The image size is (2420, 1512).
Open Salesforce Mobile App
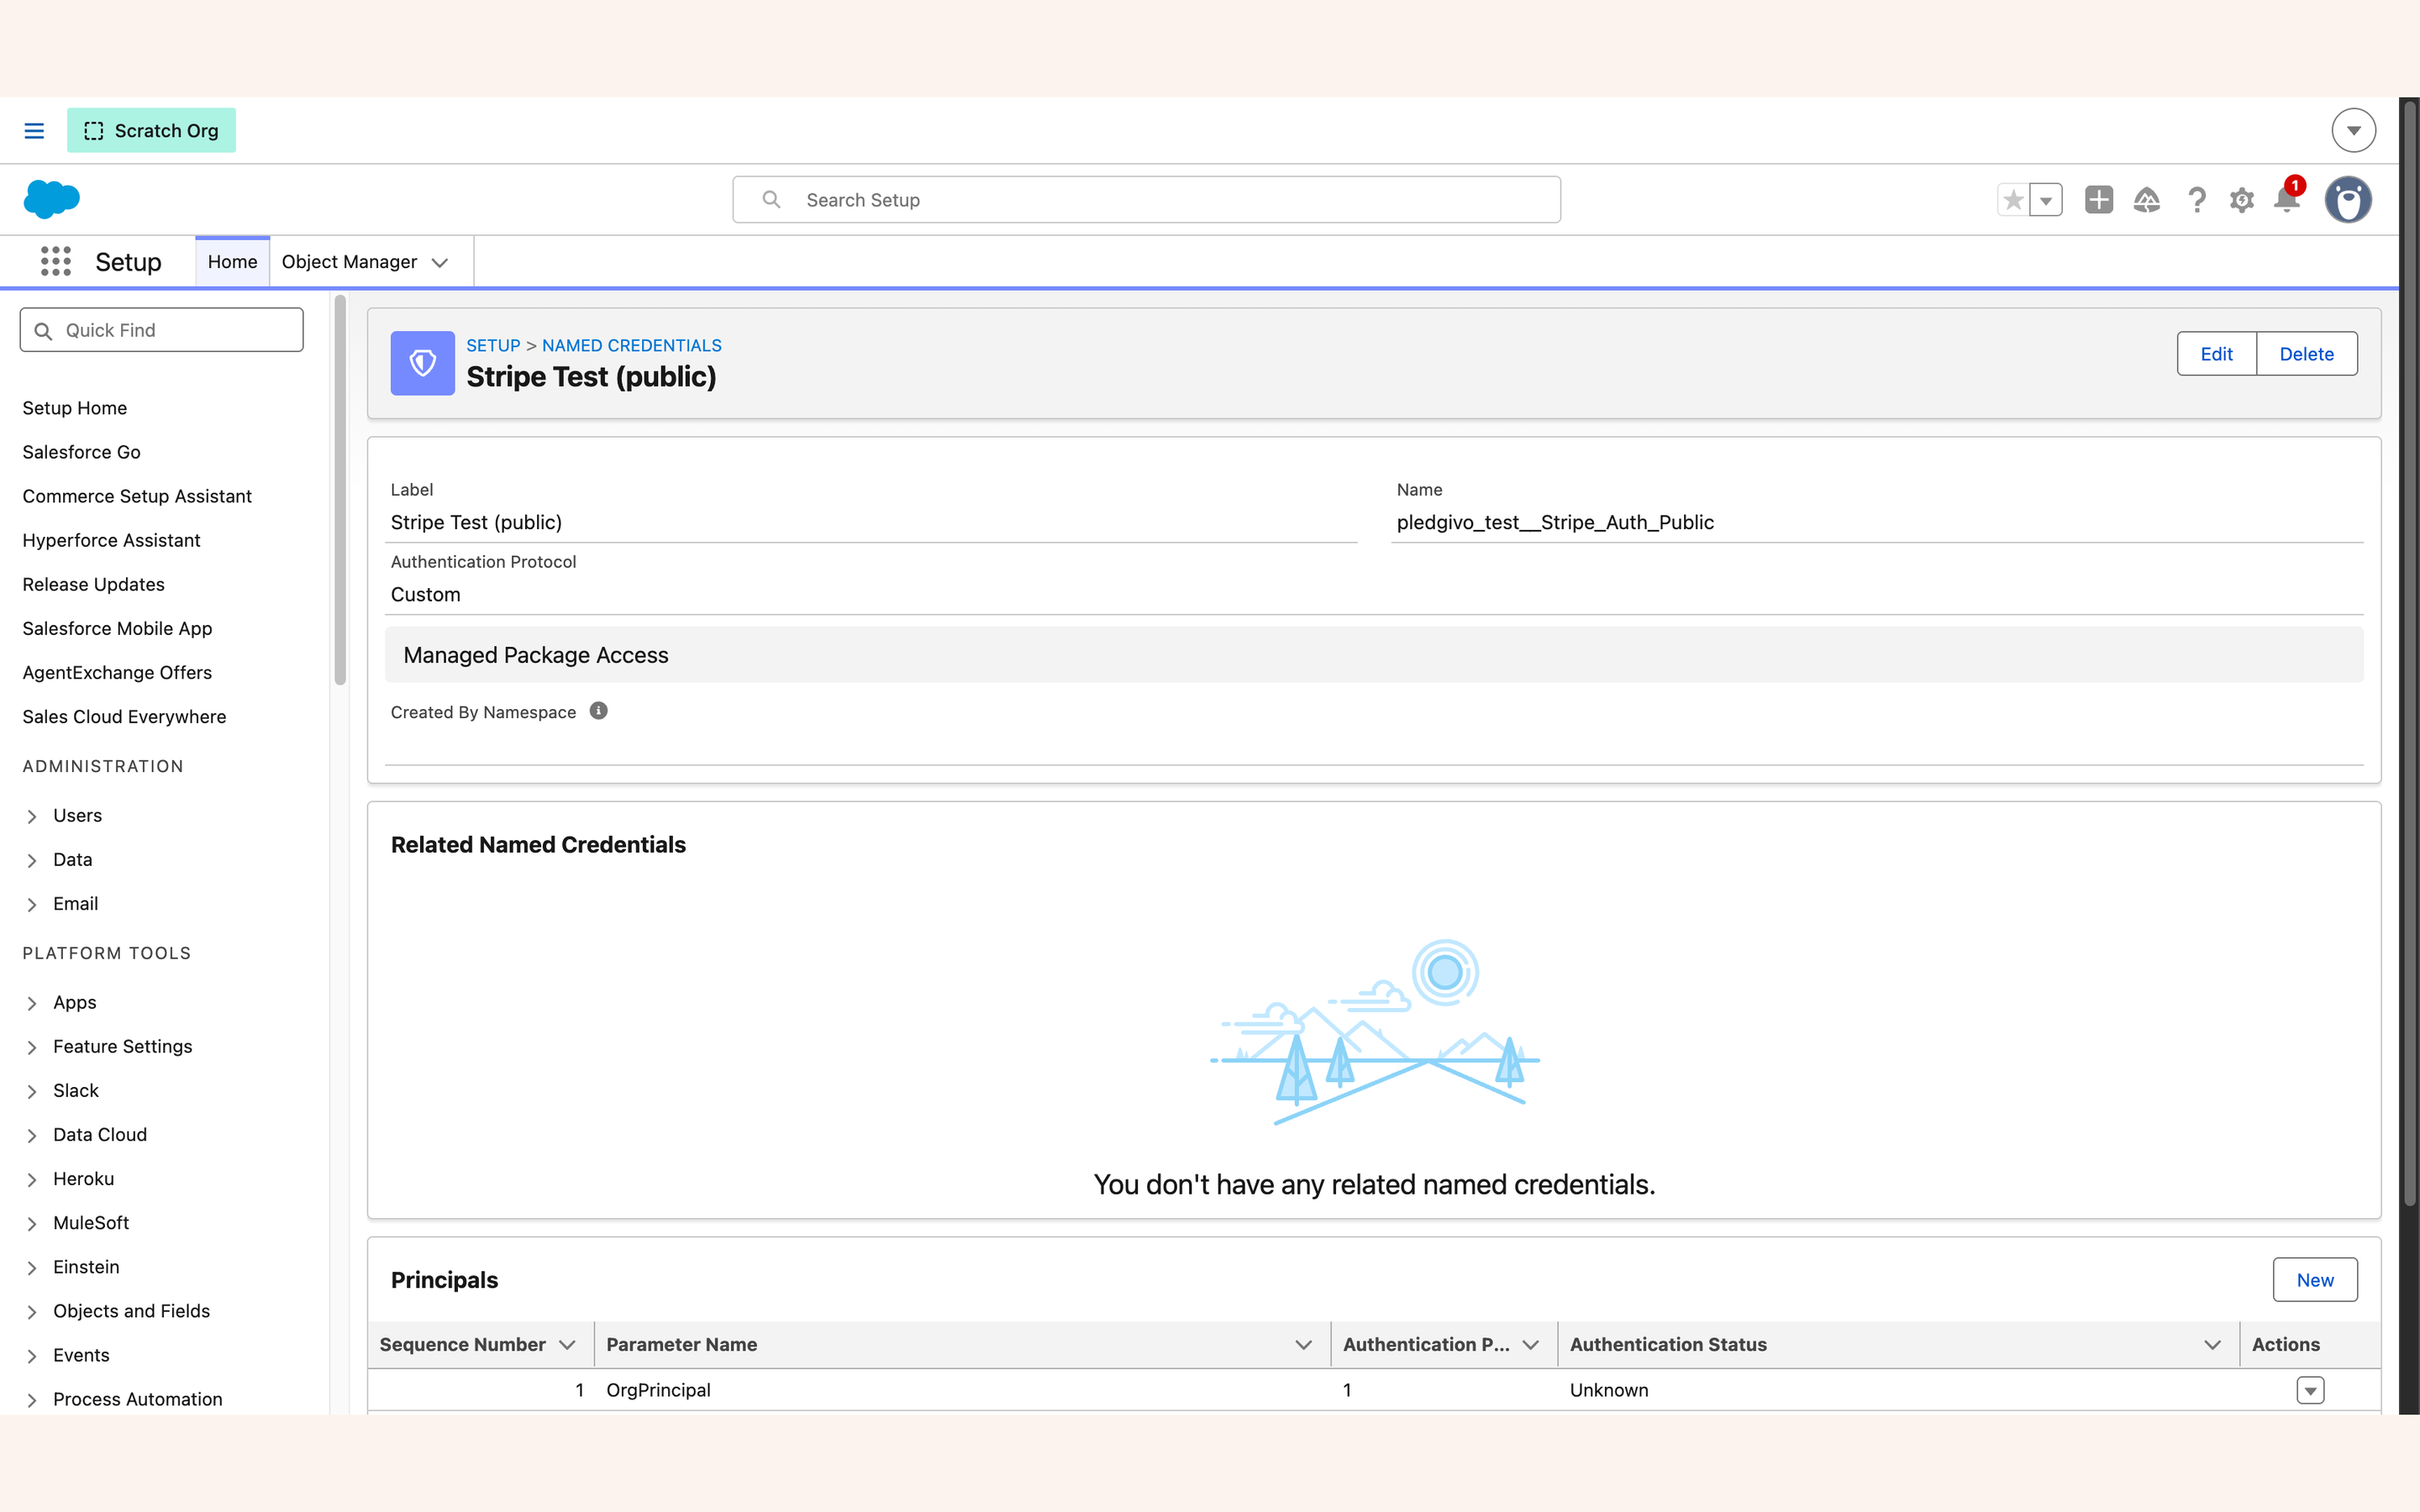pos(117,628)
